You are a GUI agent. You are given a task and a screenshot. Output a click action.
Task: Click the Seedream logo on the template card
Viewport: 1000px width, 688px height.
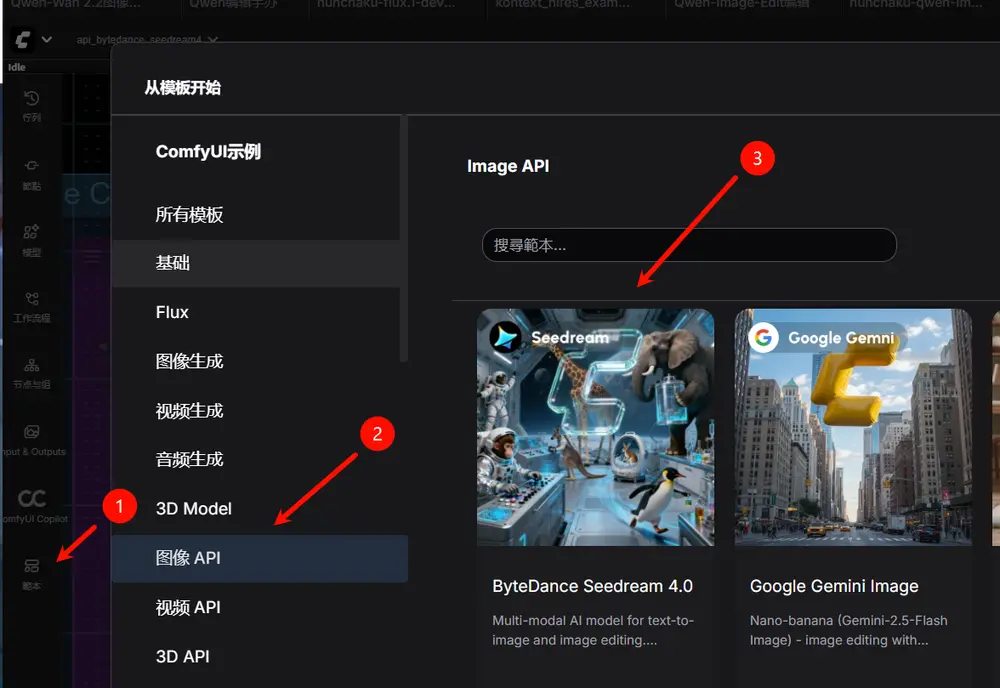tap(505, 338)
